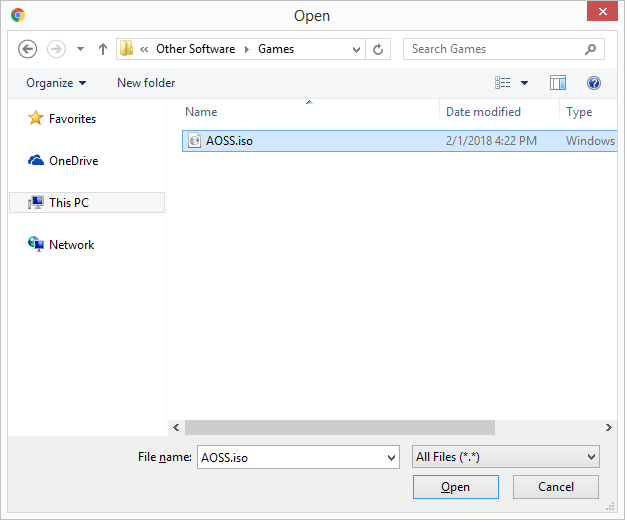Toggle the preview pane
This screenshot has width=625, height=520.
[558, 83]
